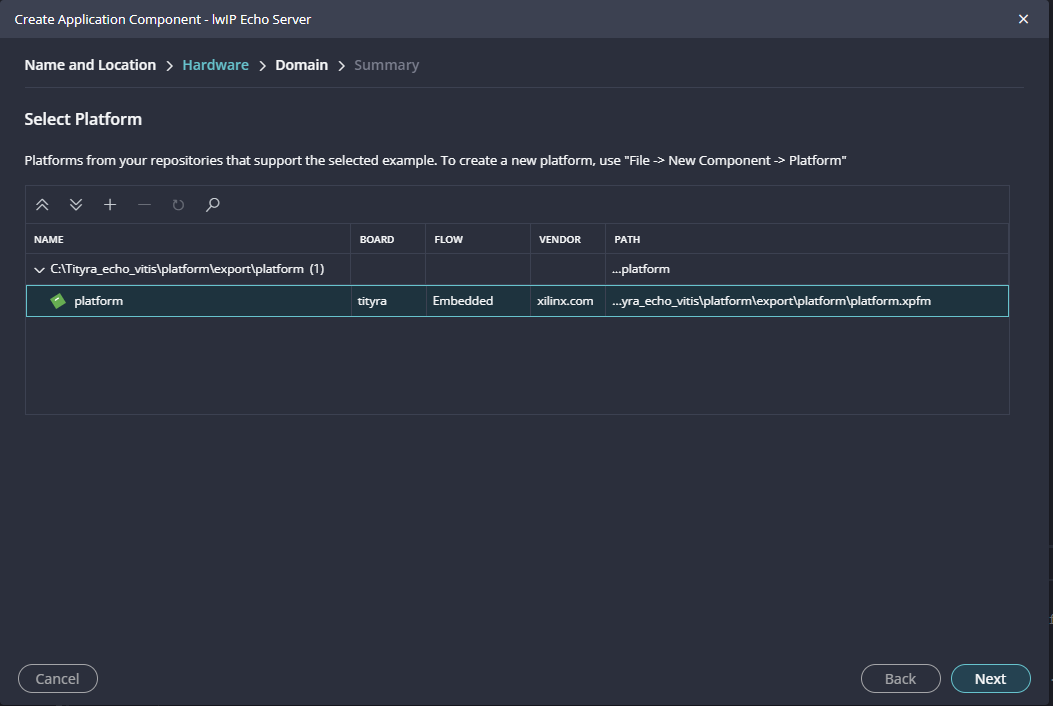Click the green platform icon in row
This screenshot has width=1053, height=706.
tap(58, 301)
